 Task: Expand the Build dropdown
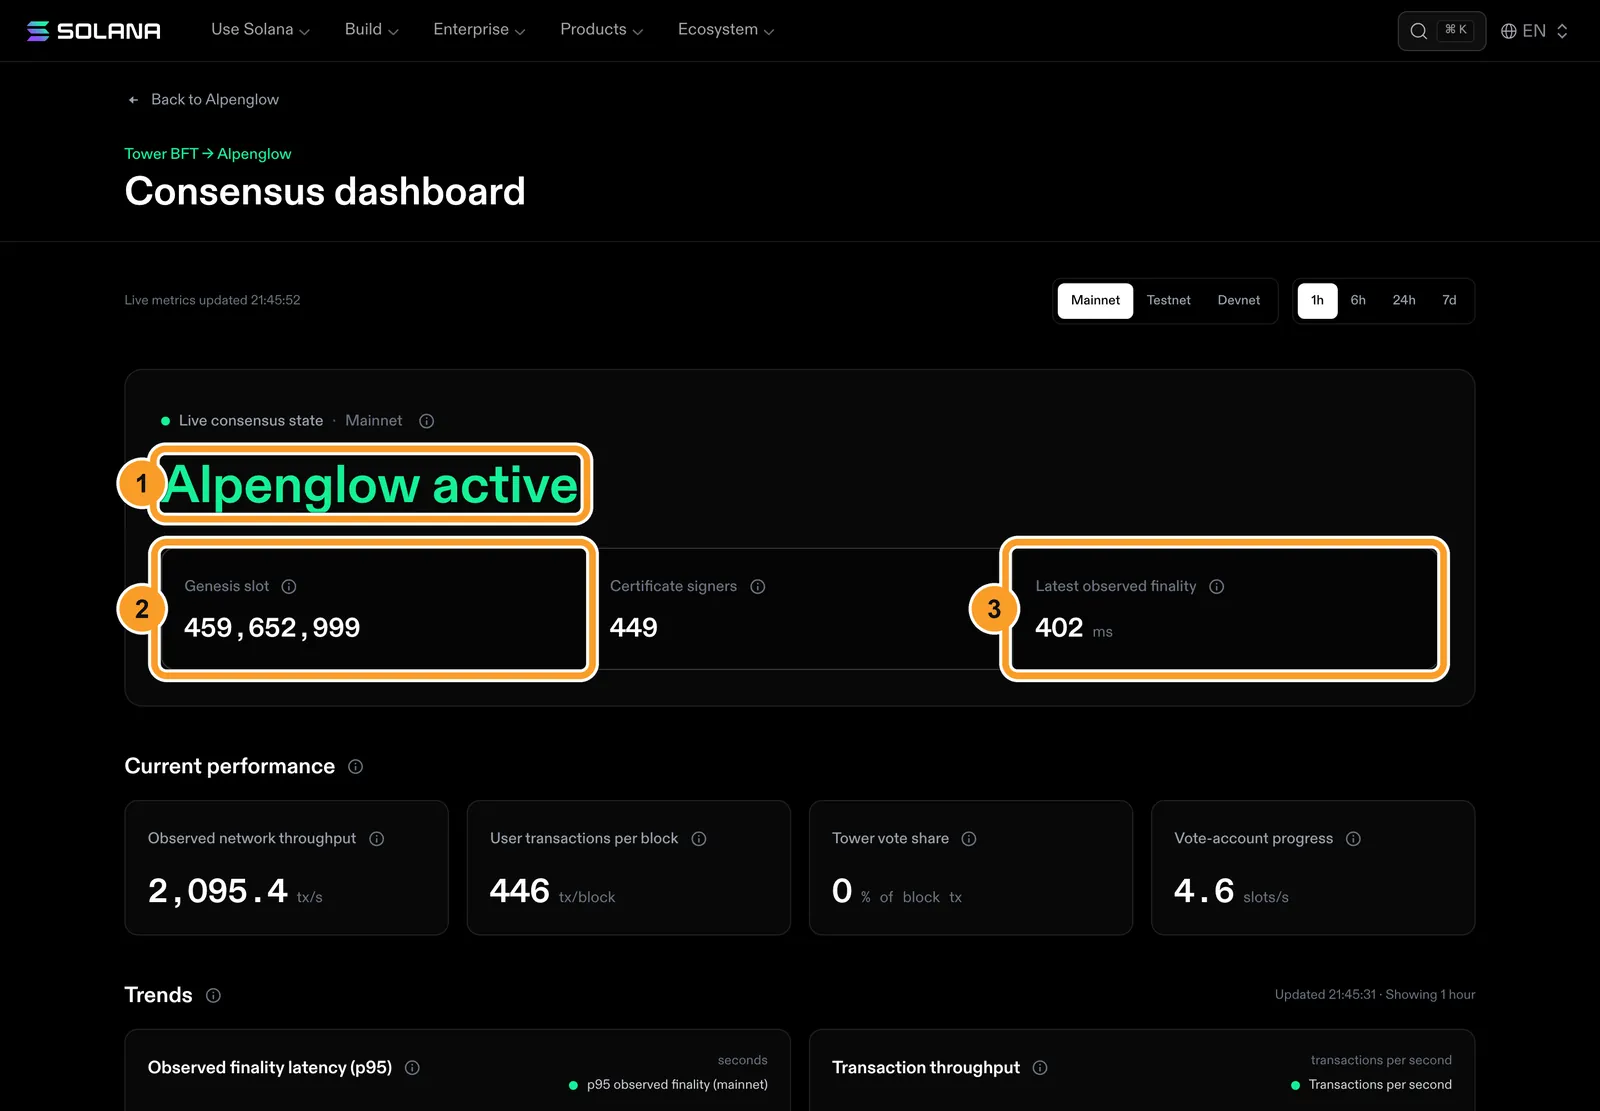pos(371,30)
